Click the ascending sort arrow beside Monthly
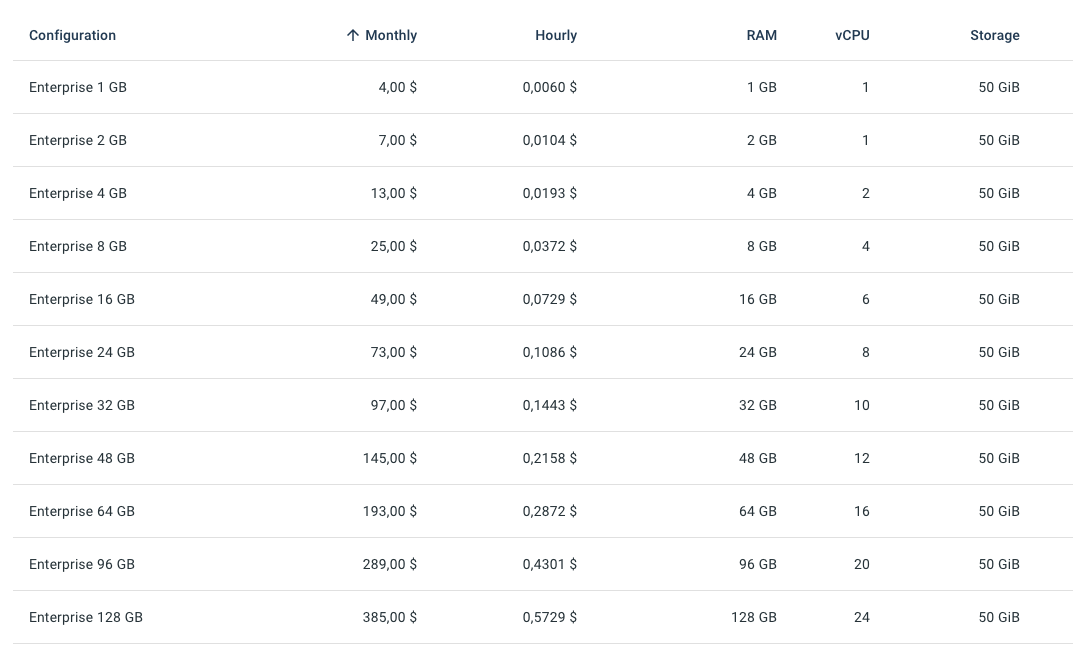 352,36
